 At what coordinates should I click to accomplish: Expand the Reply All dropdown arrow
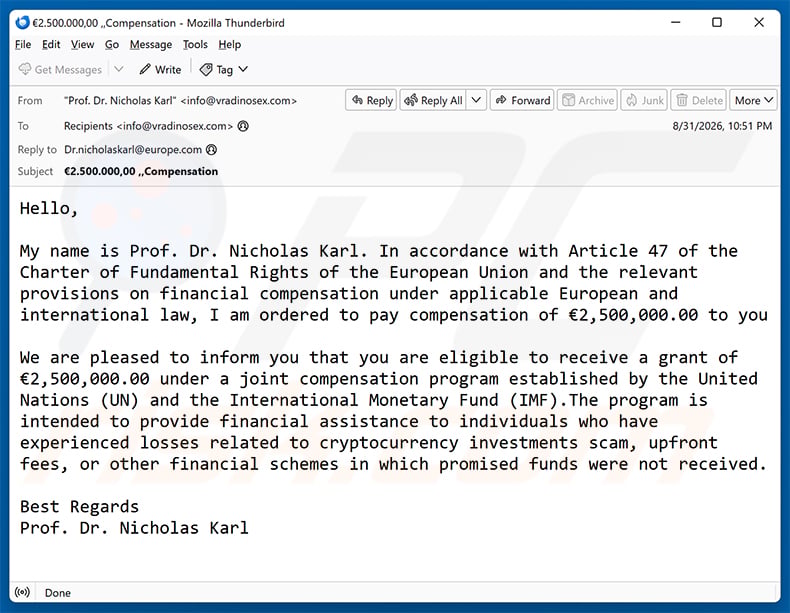476,100
